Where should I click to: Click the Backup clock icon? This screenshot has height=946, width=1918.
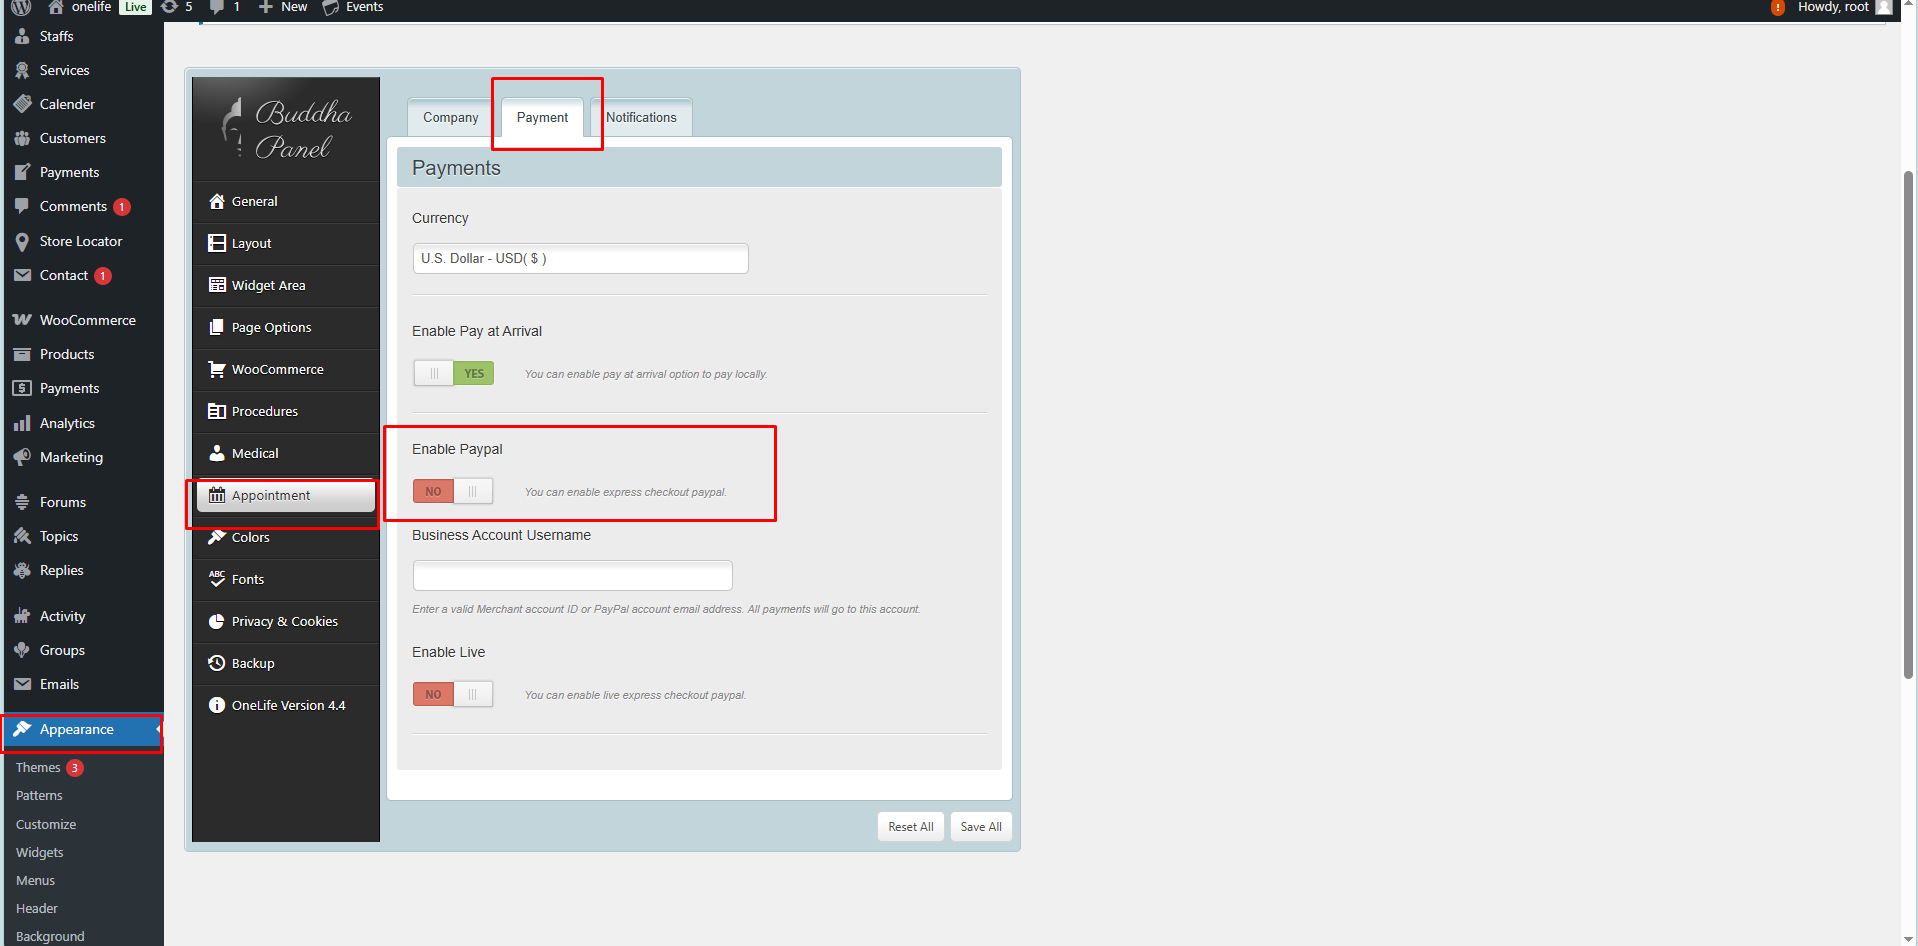[x=217, y=663]
